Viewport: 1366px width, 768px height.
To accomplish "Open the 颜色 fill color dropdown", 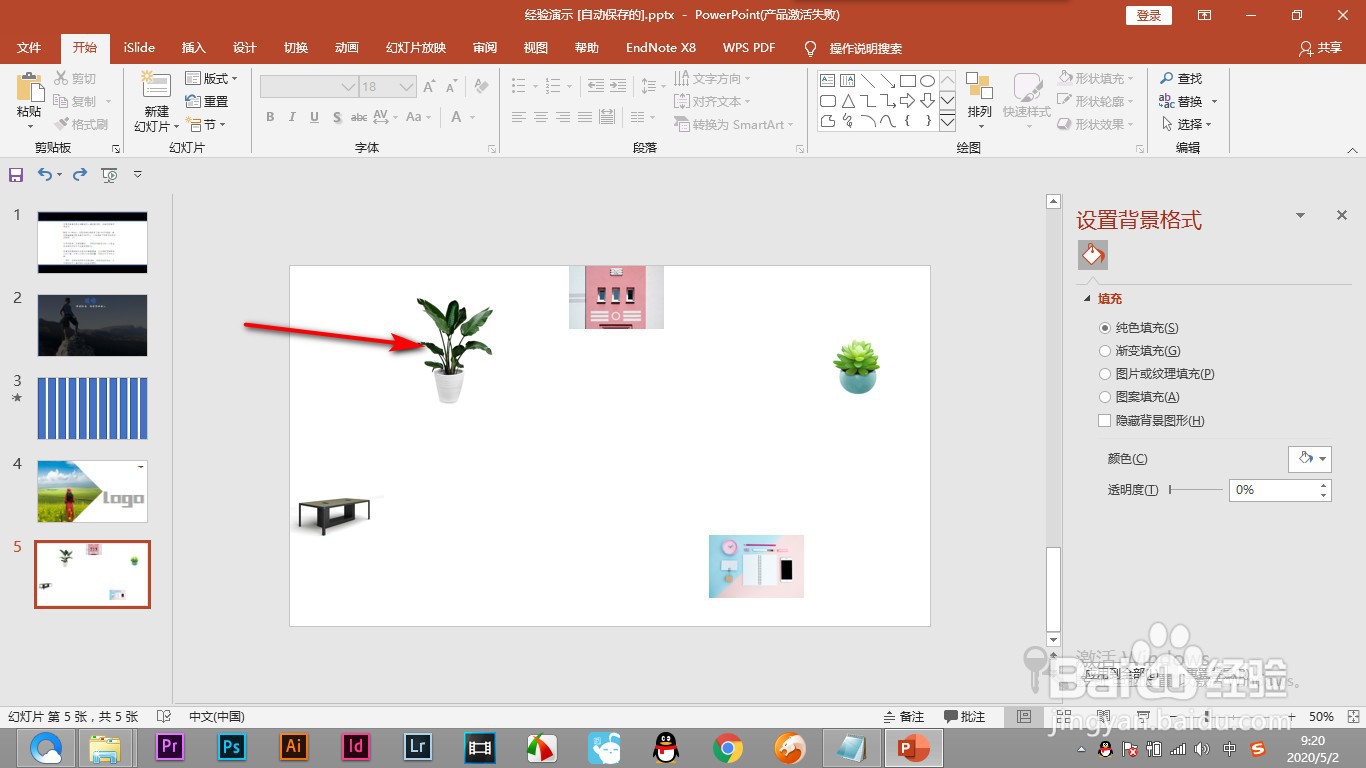I will tap(1309, 458).
